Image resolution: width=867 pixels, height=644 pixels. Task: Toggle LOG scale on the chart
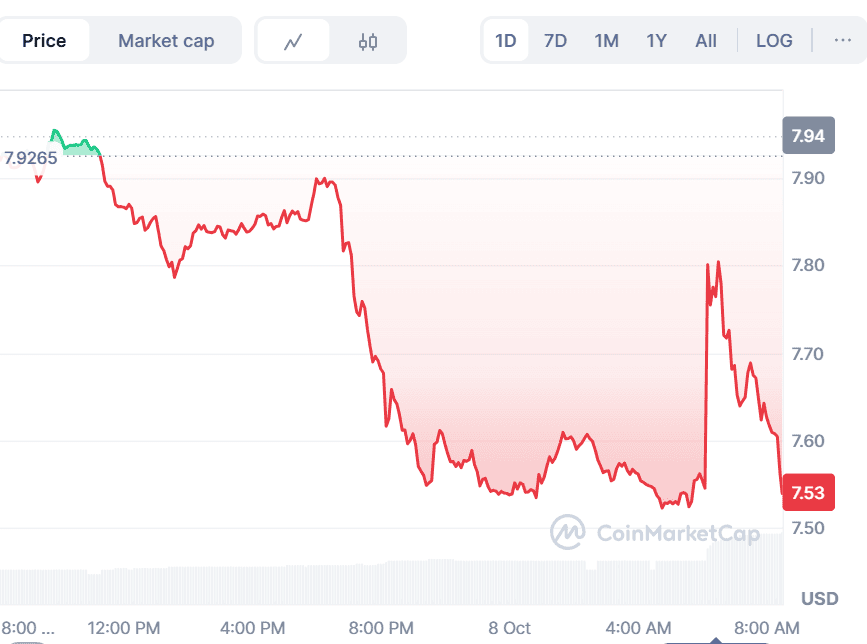point(774,41)
